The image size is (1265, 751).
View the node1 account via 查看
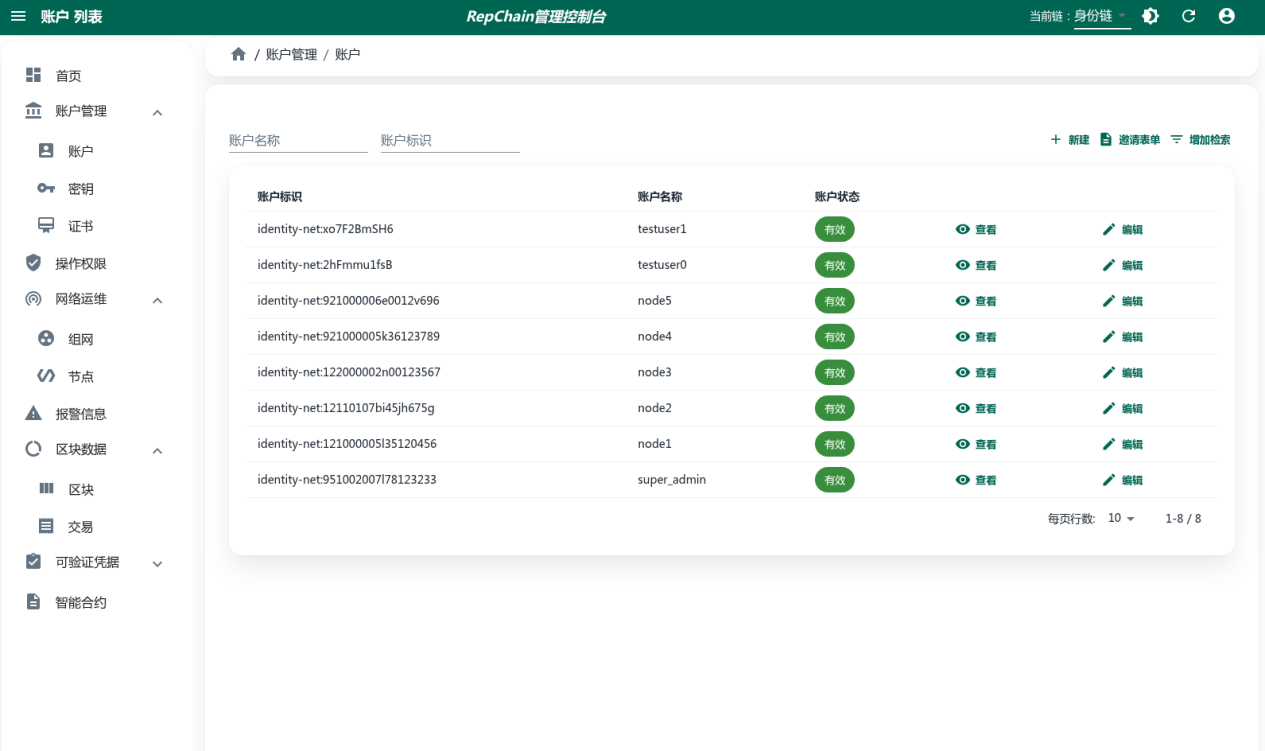[x=976, y=444]
